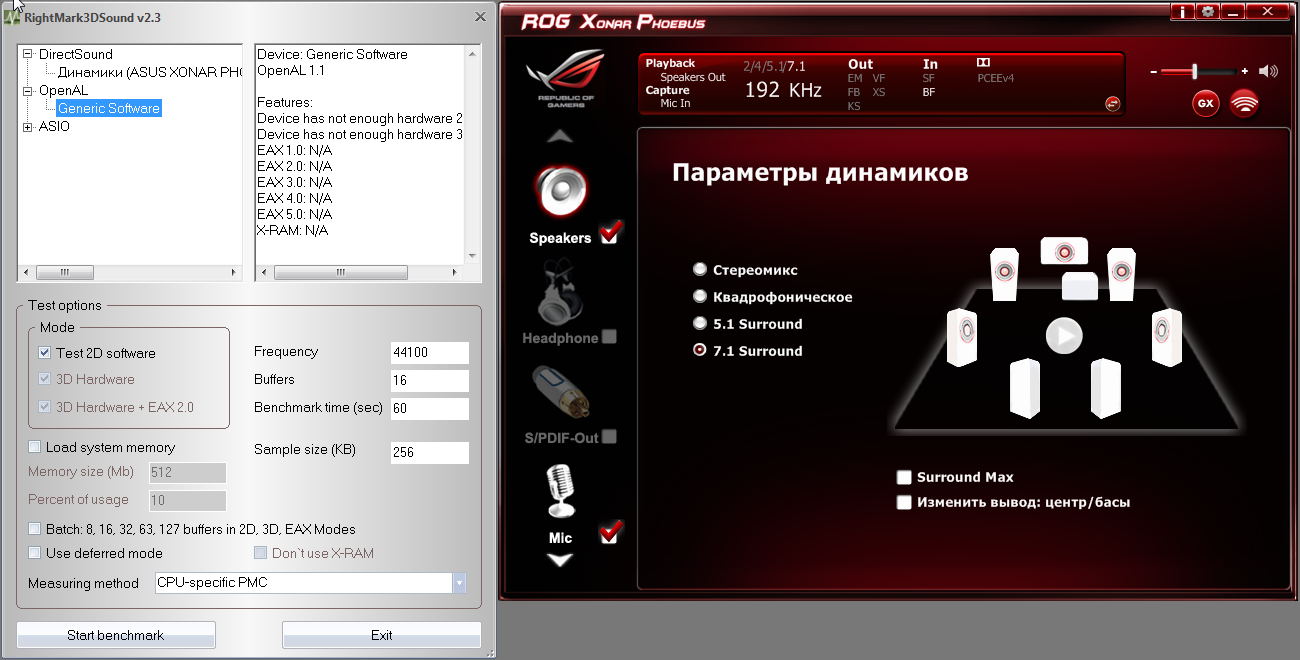This screenshot has height=660, width=1300.
Task: Open the Measuring method dropdown
Action: [x=459, y=583]
